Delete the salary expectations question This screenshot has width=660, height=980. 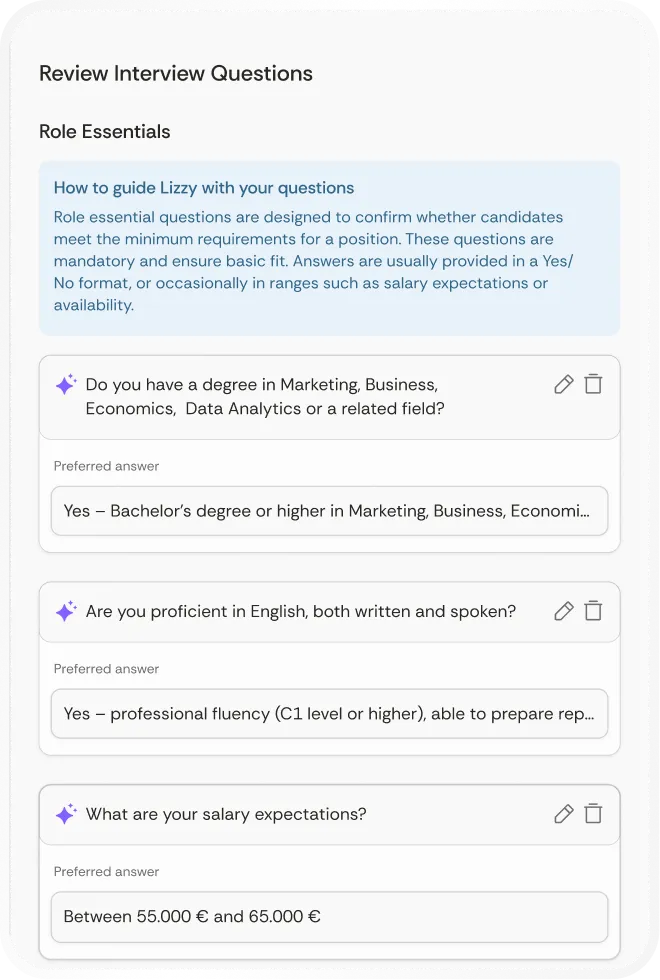(x=593, y=814)
